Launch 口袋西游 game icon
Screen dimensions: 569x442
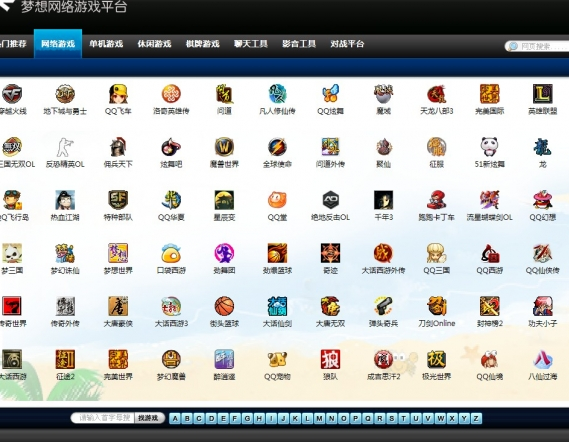point(171,253)
